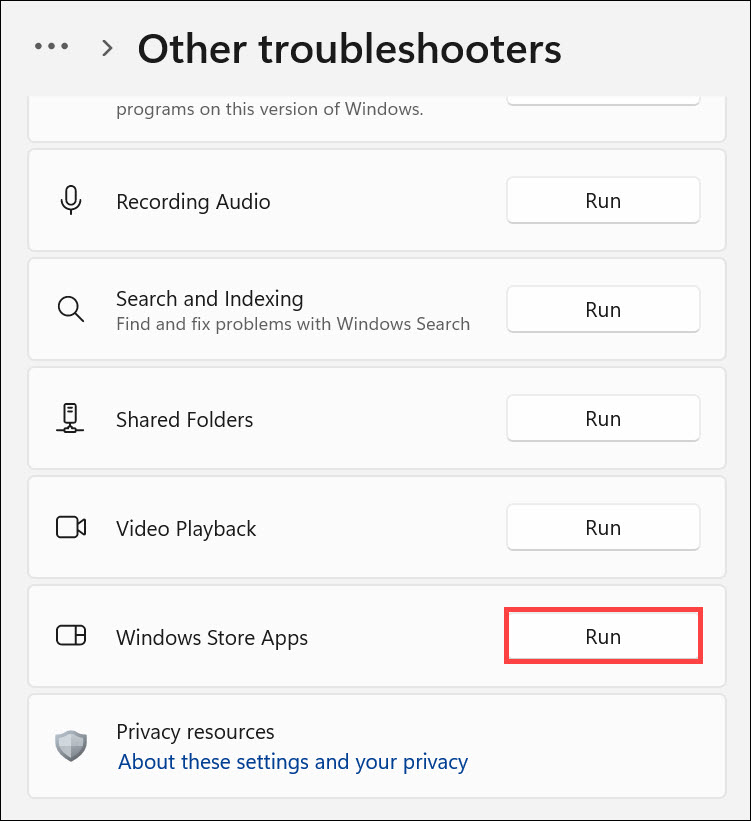Viewport: 751px width, 821px height.
Task: Run the Shared Folders troubleshooter
Action: 603,419
